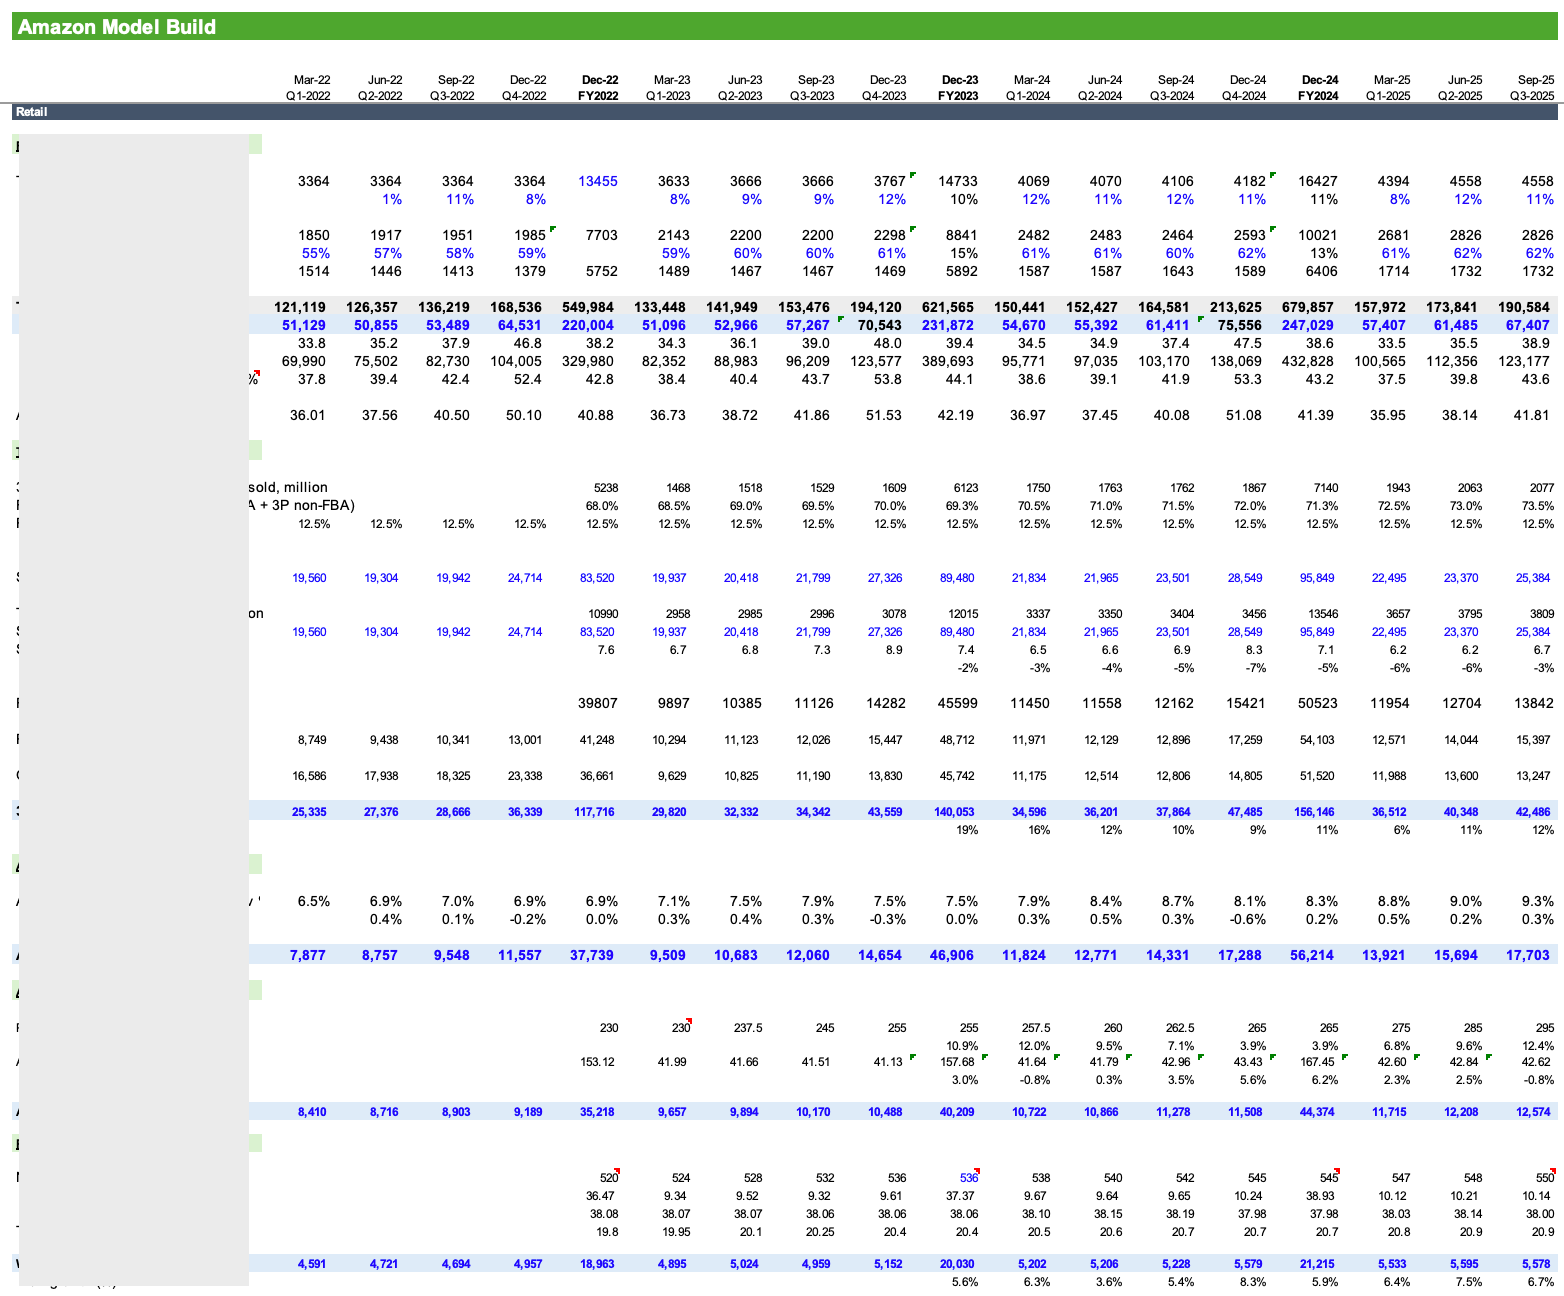Screen dimensions: 1564x1296
Task: Select the cell showing '153.12'
Action: pos(597,1062)
